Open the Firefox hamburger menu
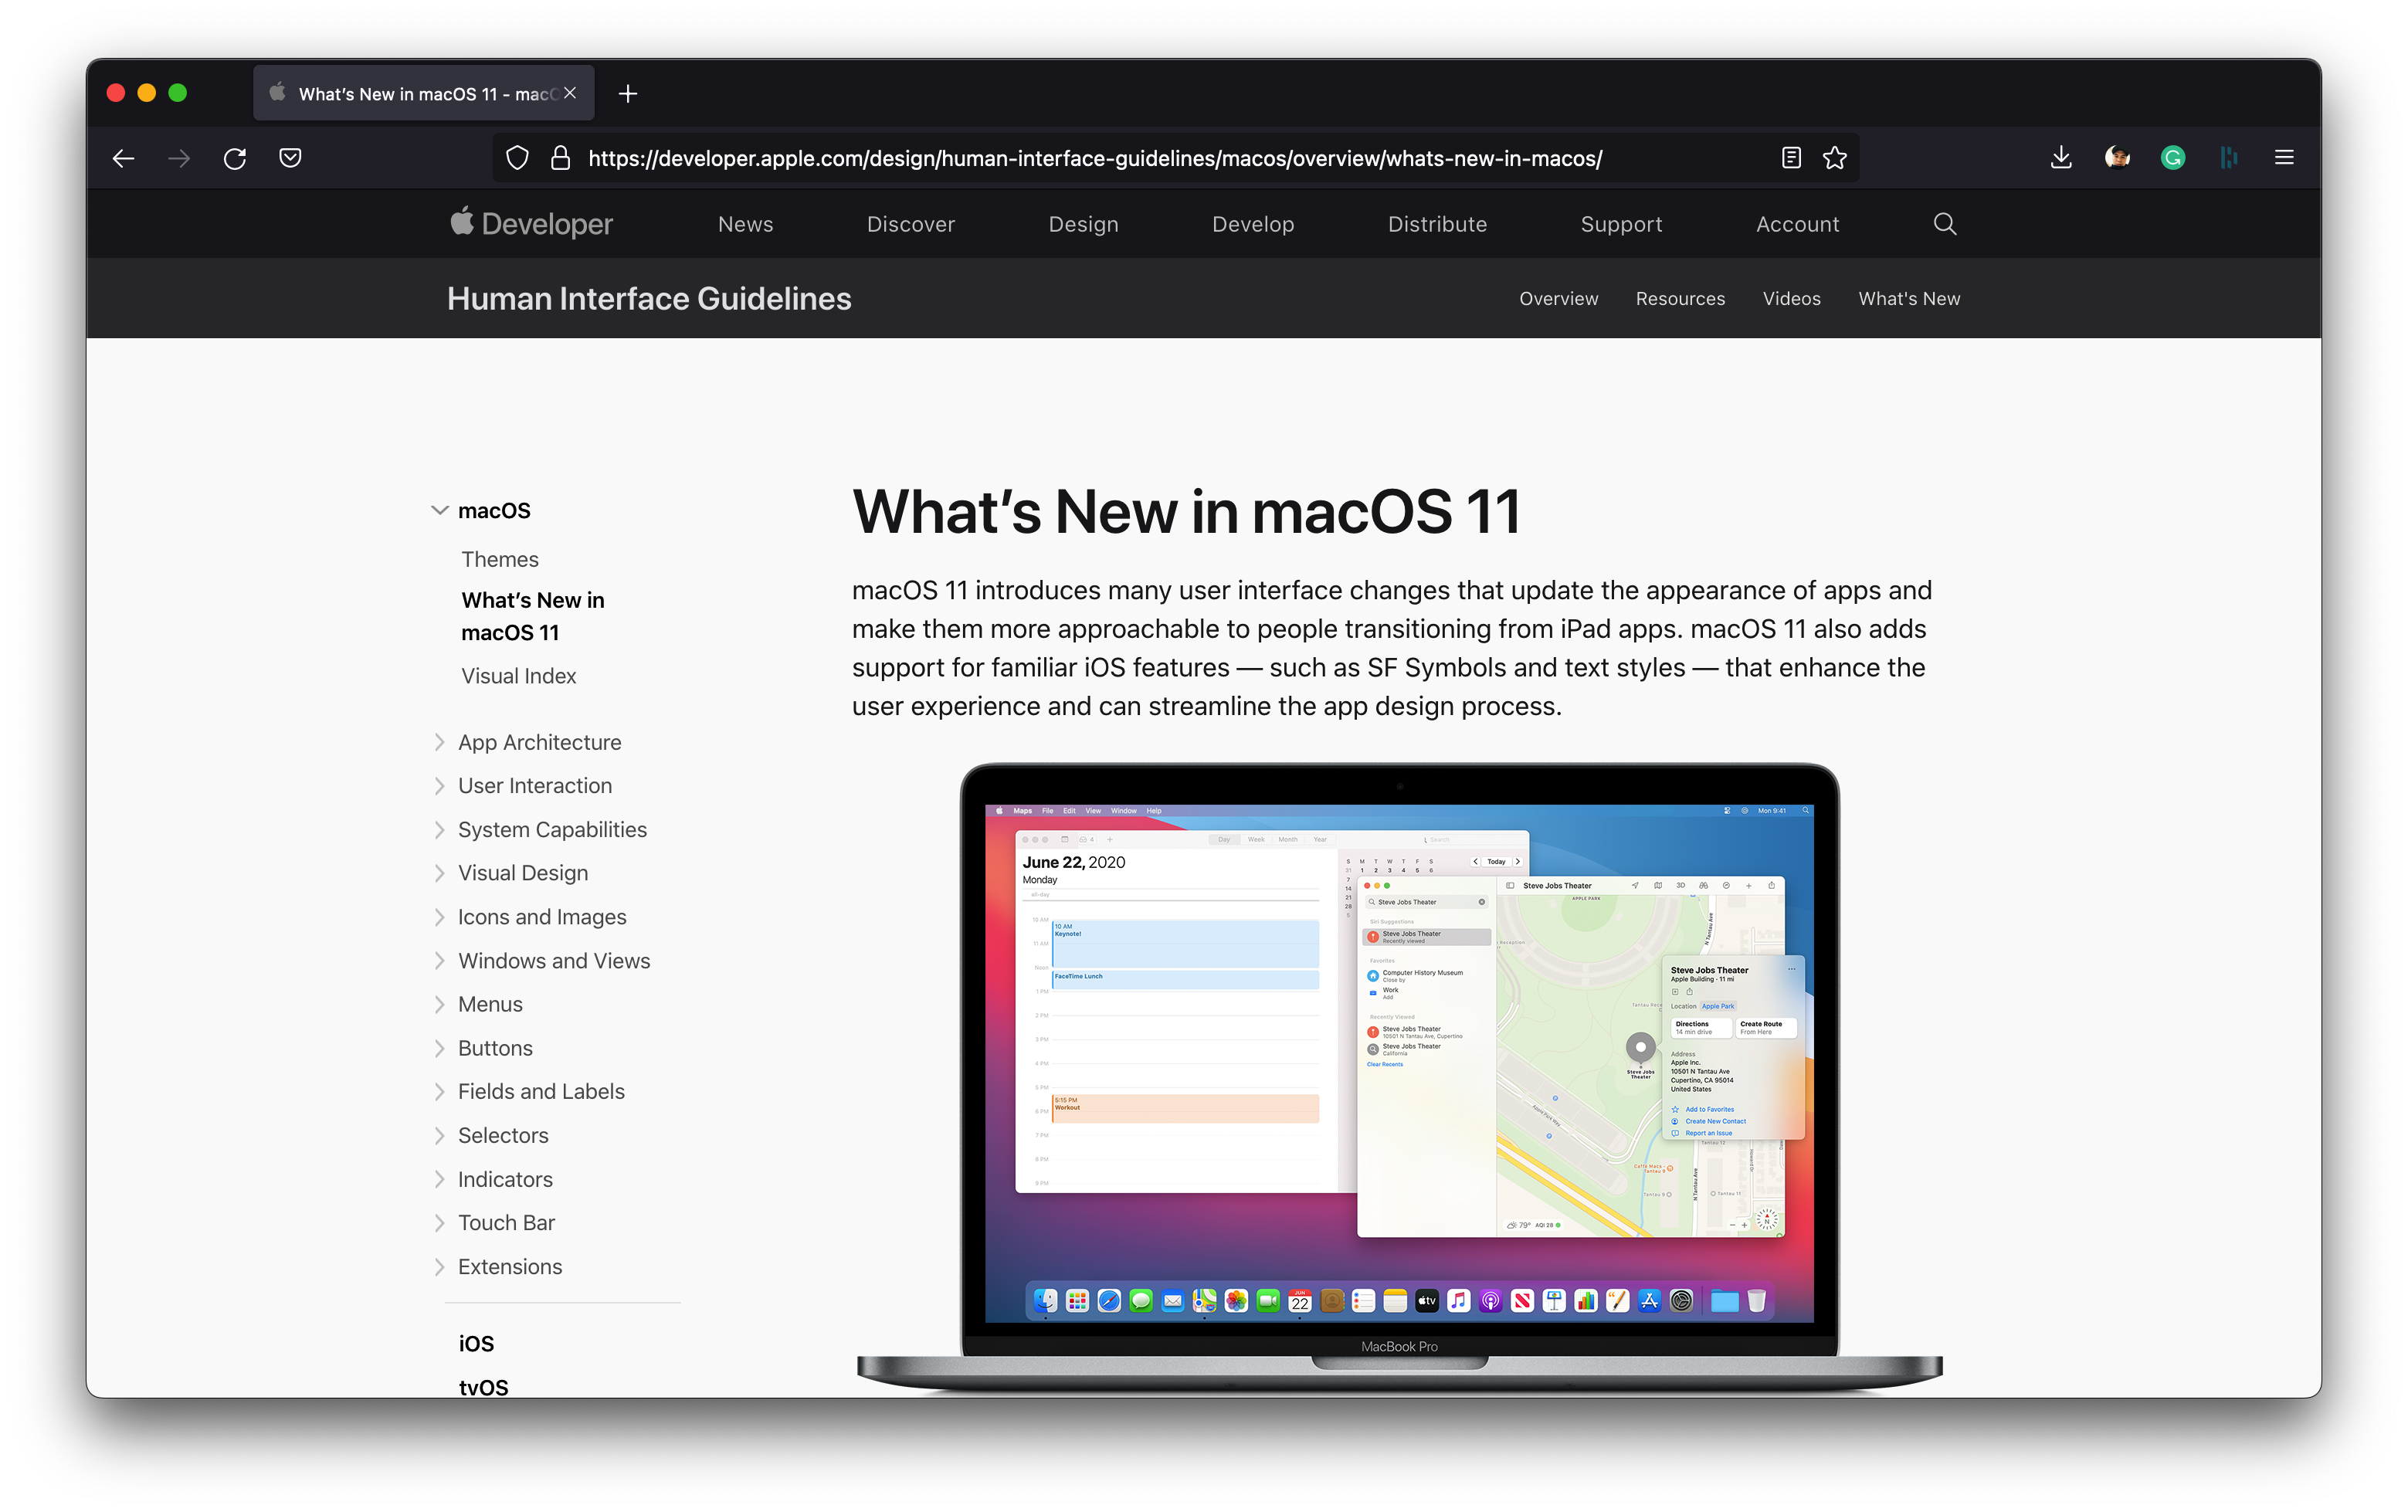This screenshot has width=2408, height=1512. [2284, 158]
